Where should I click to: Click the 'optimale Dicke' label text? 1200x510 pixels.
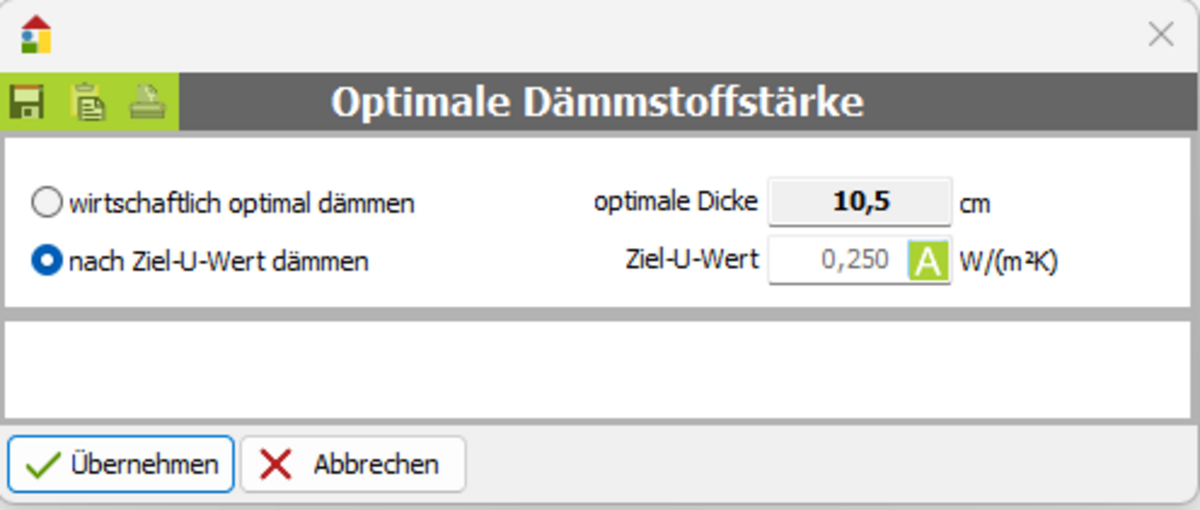click(x=675, y=203)
